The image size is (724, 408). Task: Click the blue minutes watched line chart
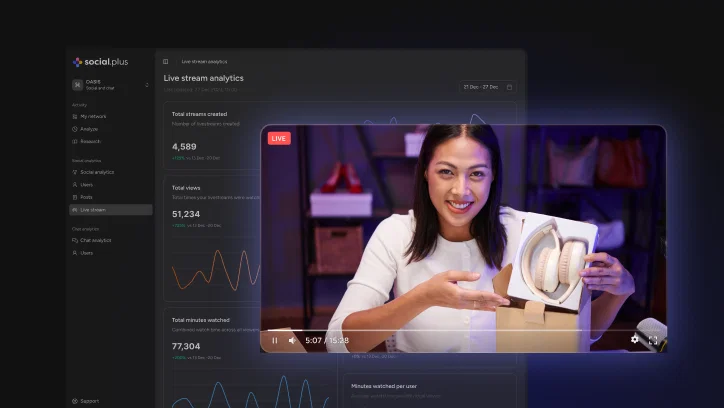252,392
